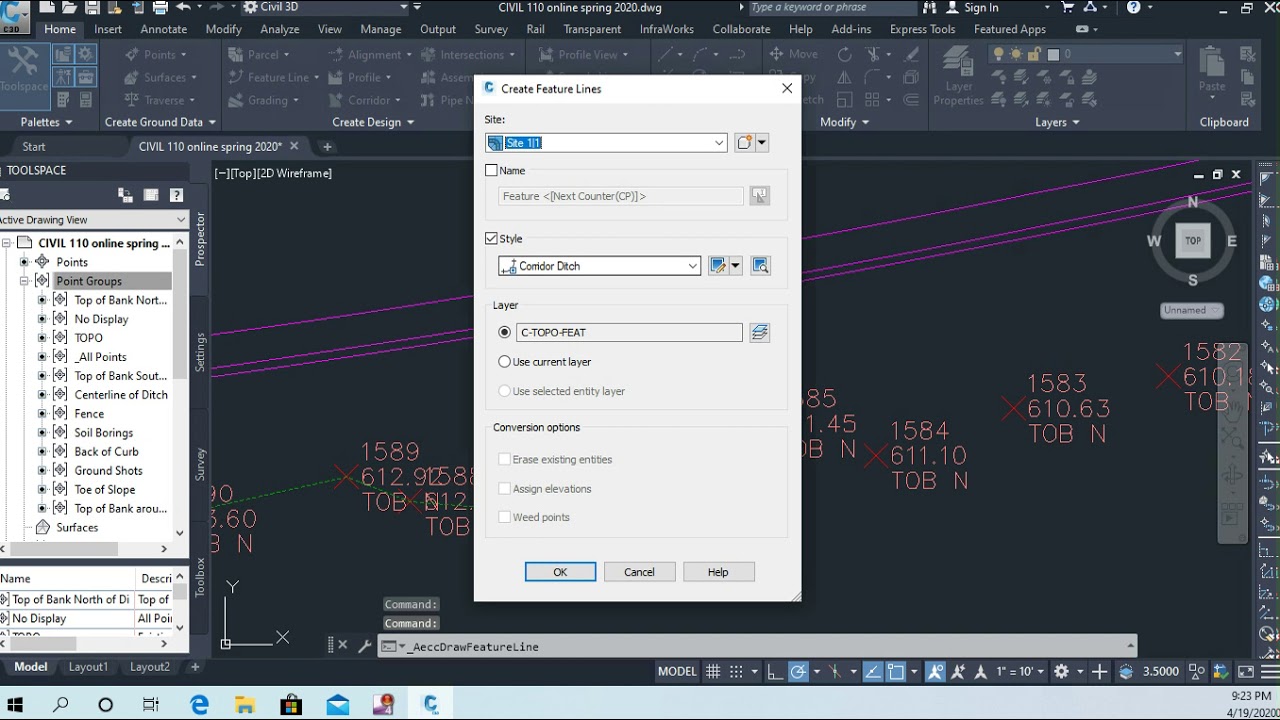Open the Prospector toolspace tab
The height and width of the screenshot is (720, 1280).
click(200, 239)
